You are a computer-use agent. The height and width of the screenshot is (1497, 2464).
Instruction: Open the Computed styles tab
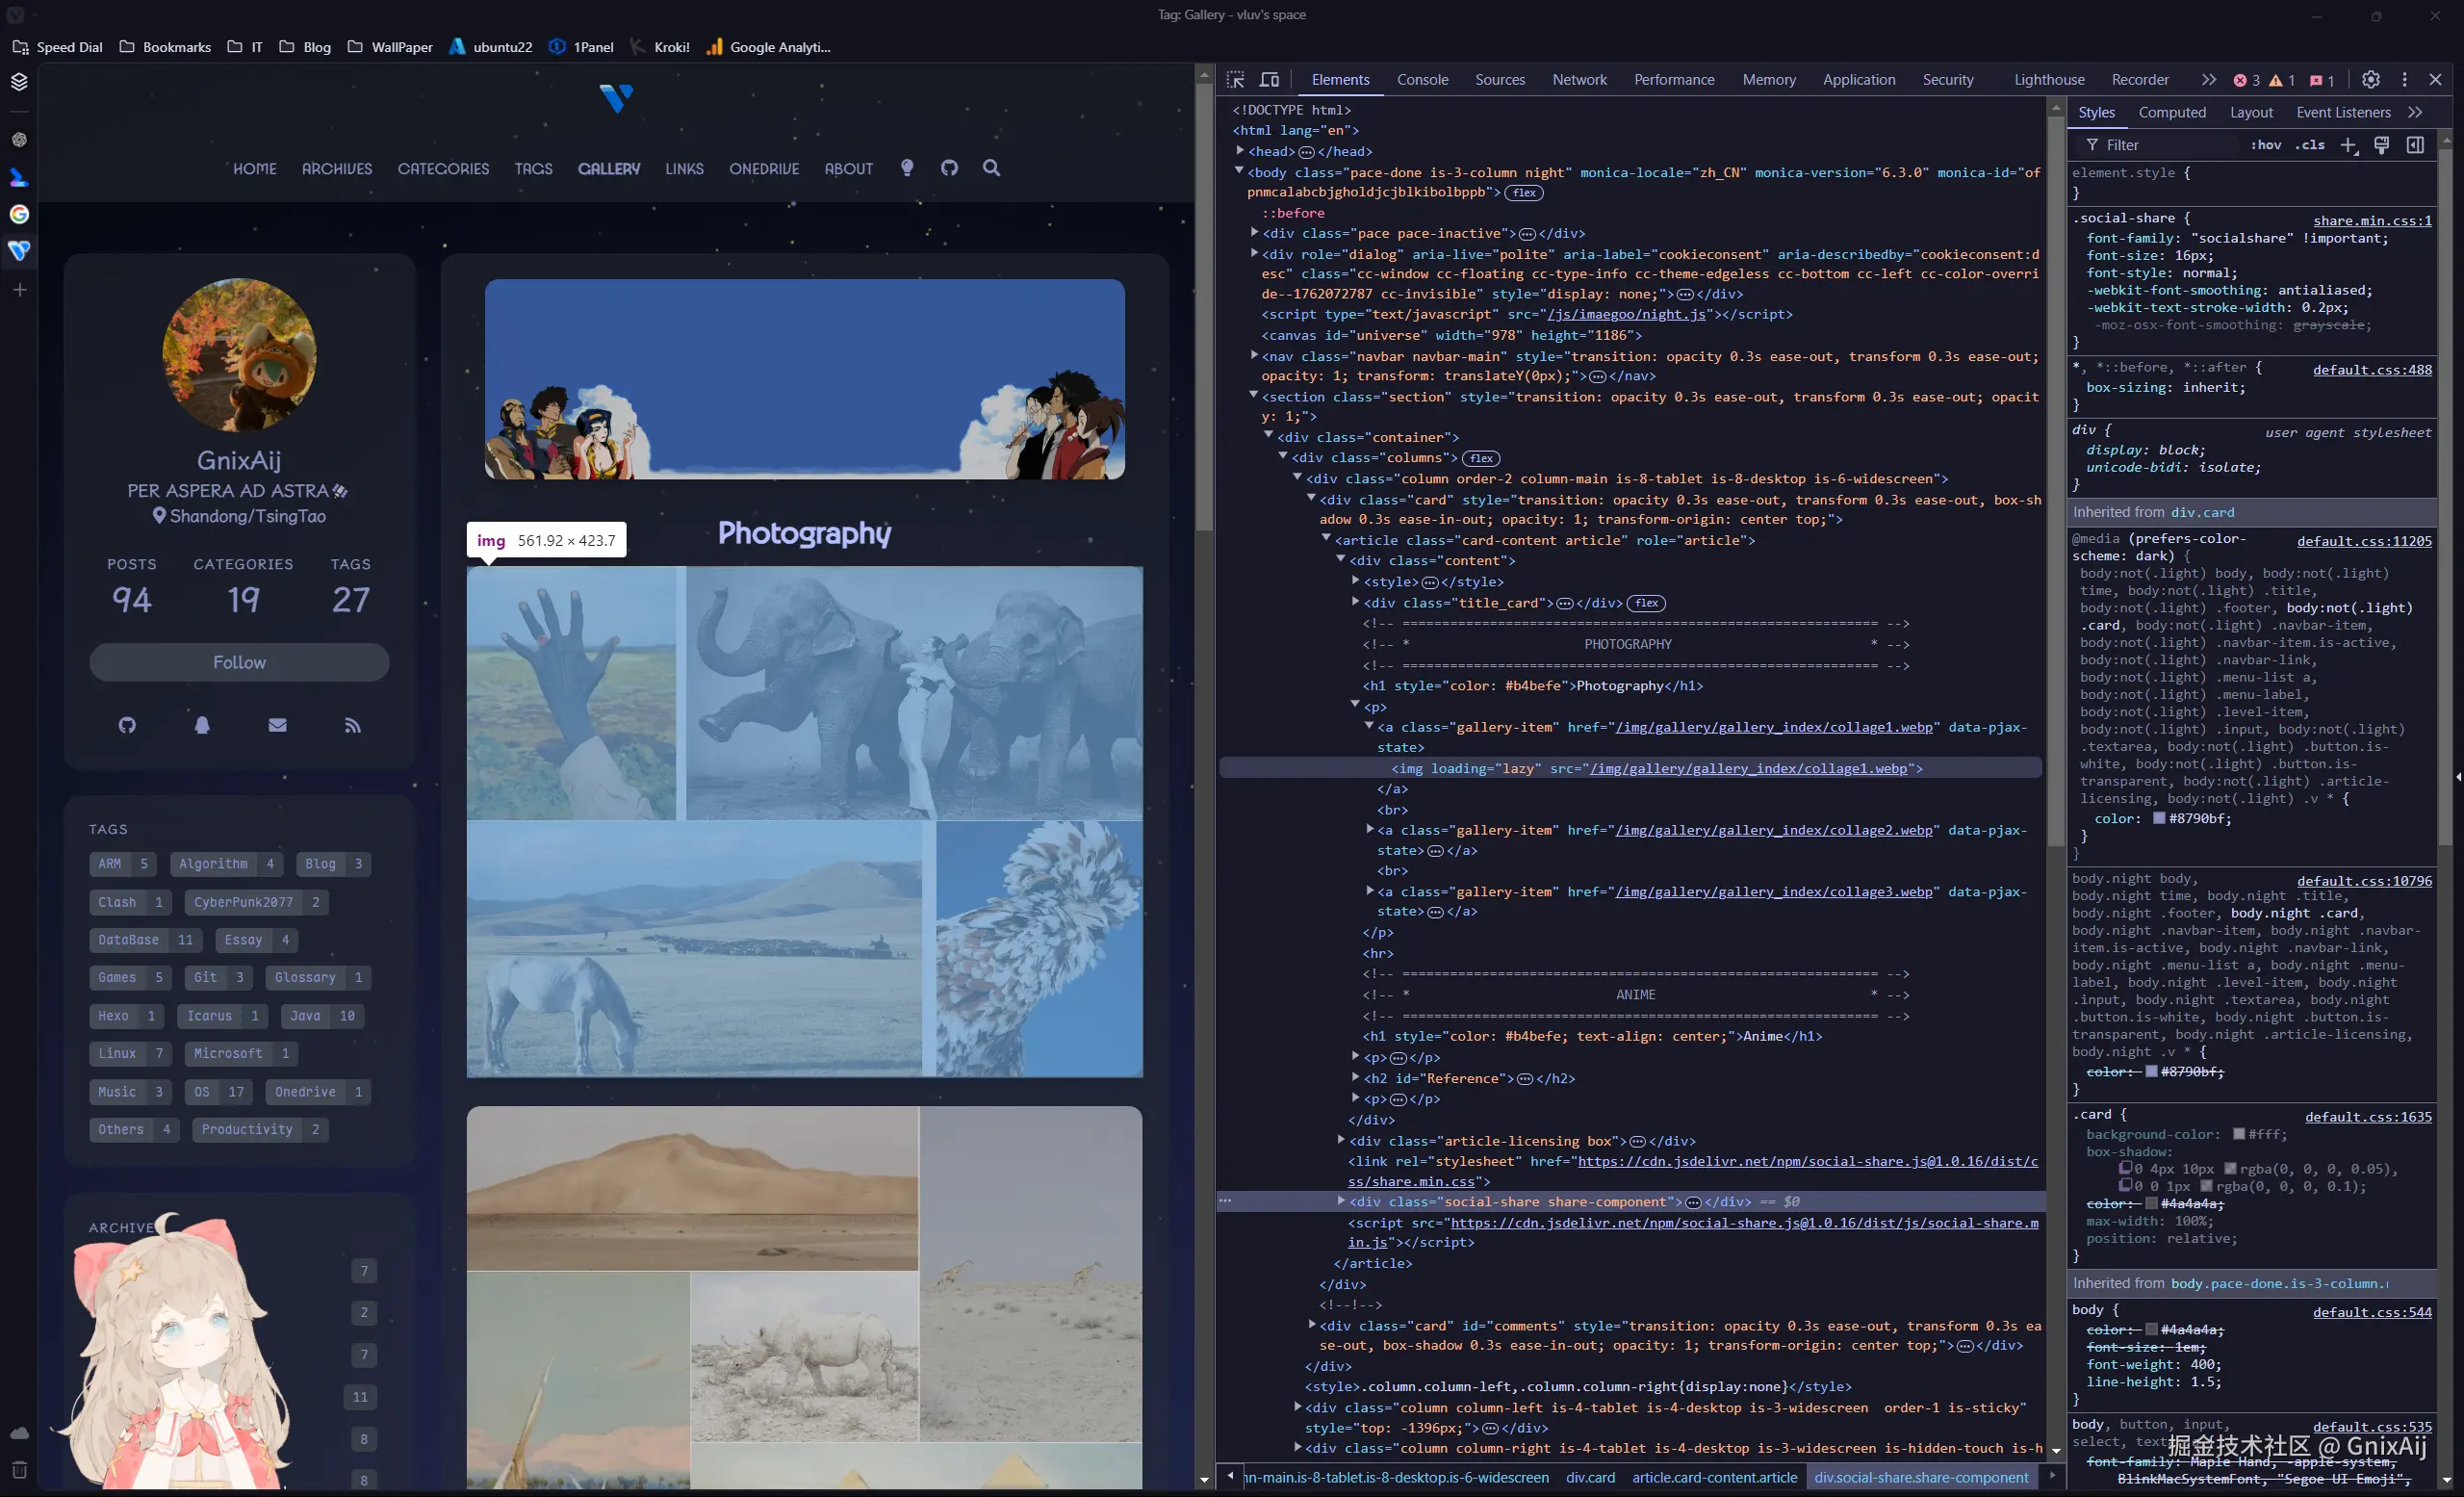2171,113
